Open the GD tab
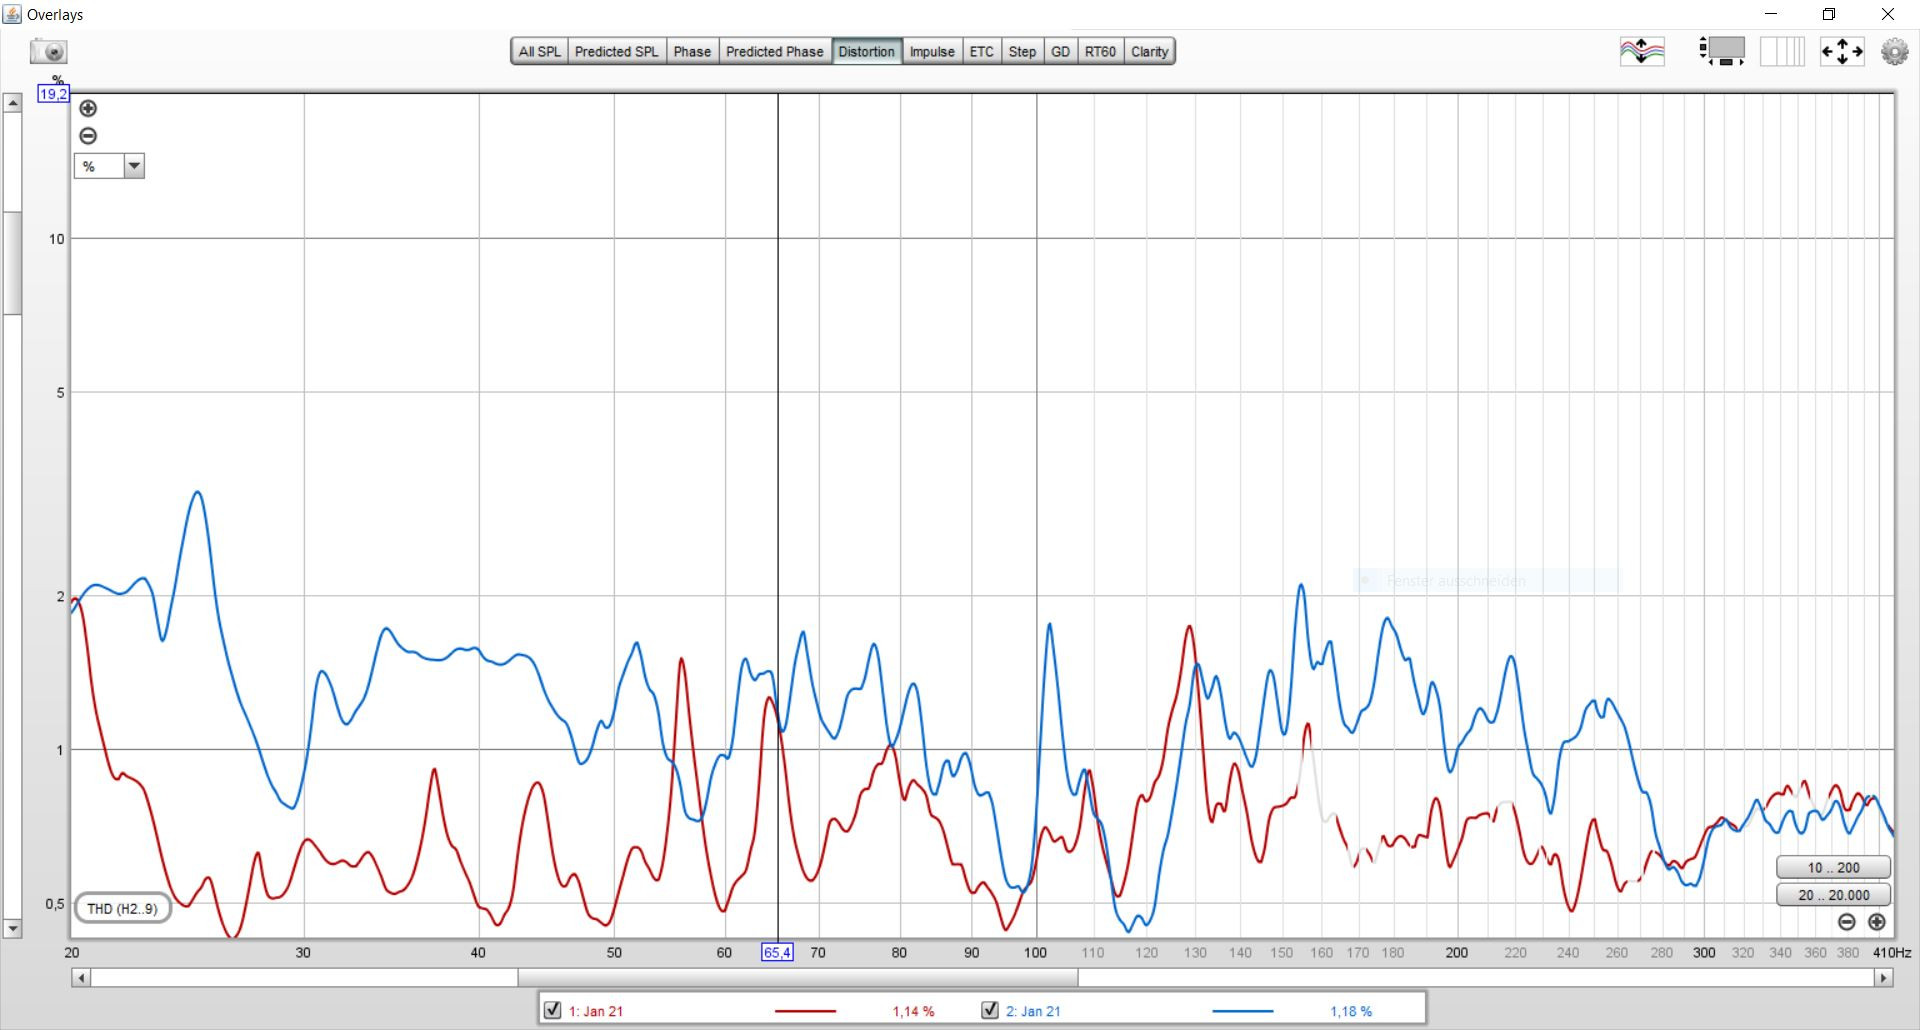The width and height of the screenshot is (1920, 1030). coord(1060,51)
